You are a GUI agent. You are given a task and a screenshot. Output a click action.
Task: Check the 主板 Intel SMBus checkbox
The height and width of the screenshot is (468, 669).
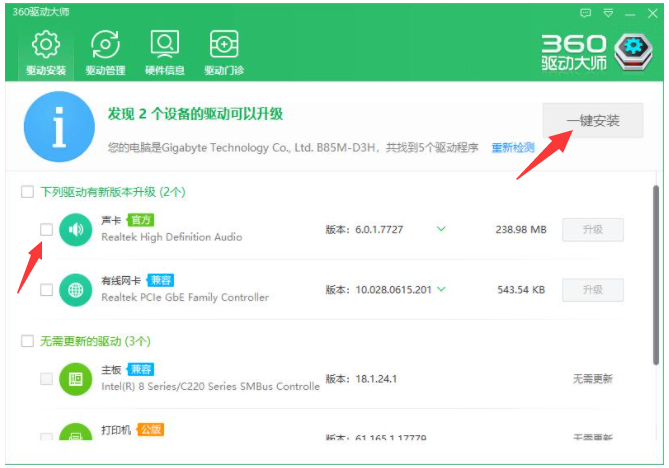[x=47, y=379]
